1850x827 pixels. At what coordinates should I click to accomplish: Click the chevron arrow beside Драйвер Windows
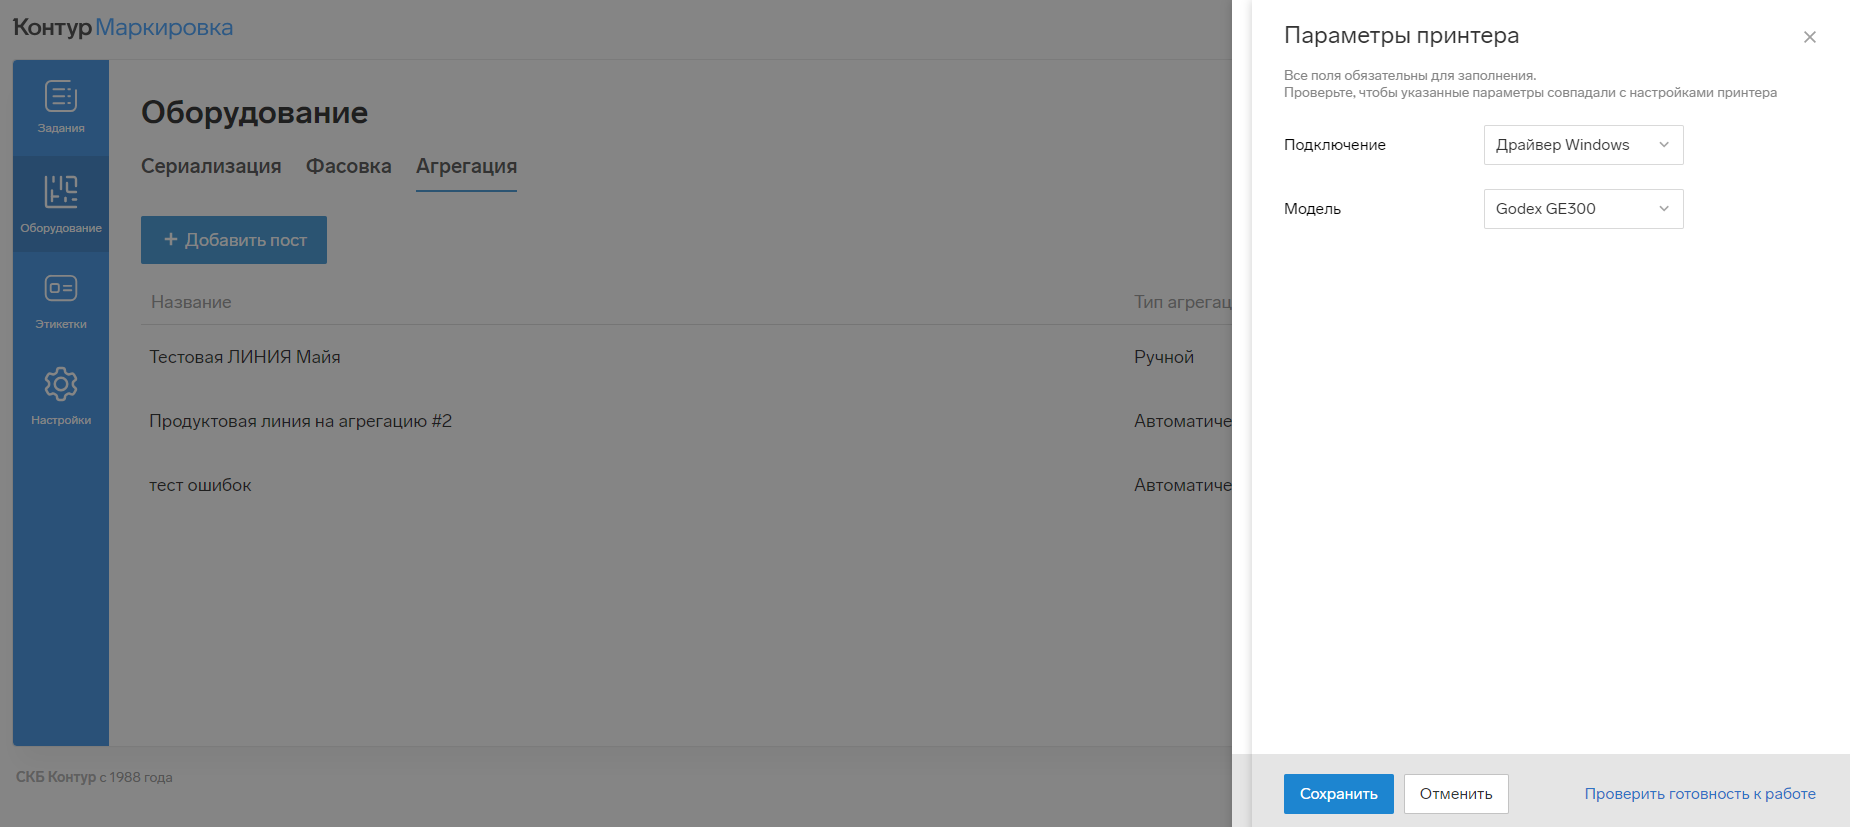[1664, 145]
